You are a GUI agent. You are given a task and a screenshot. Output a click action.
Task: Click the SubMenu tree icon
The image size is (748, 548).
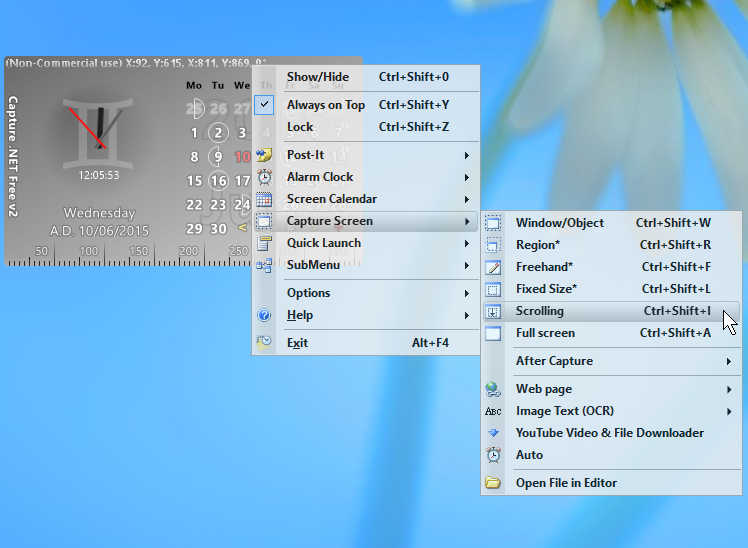click(x=264, y=266)
